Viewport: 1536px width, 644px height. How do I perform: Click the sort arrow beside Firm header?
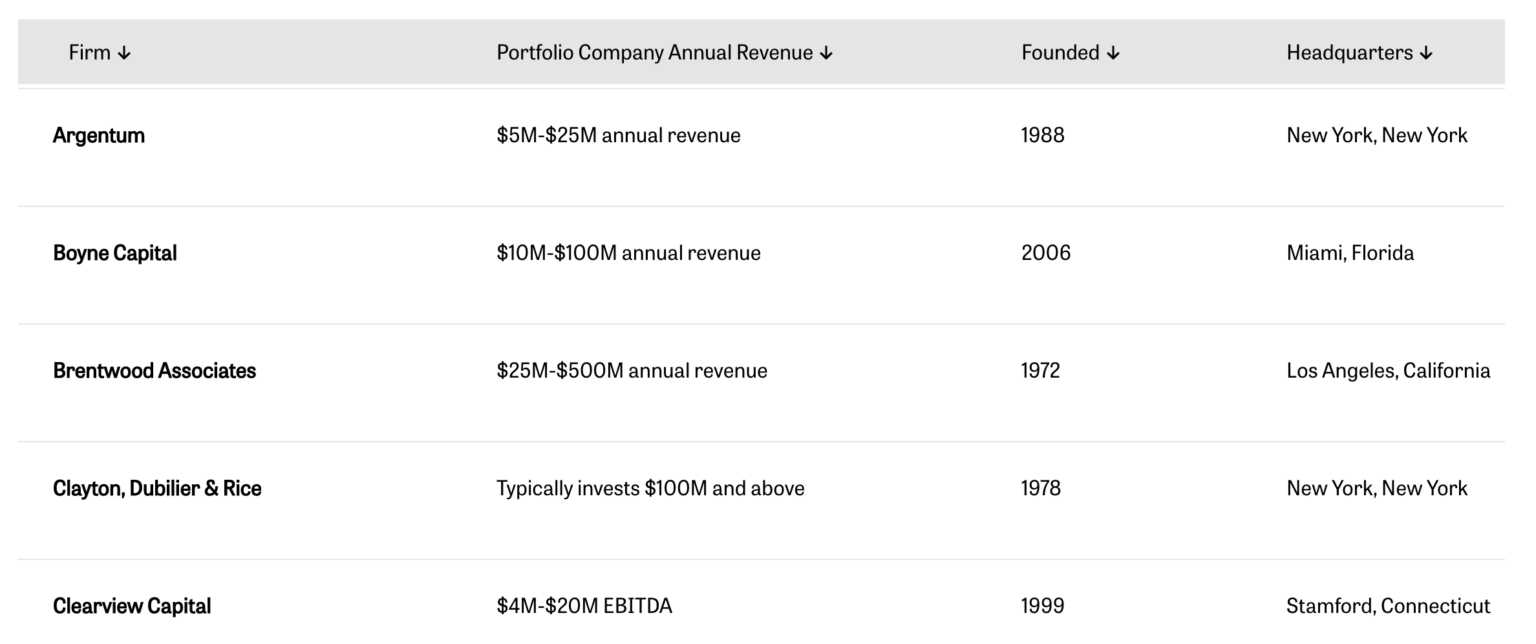pos(125,52)
